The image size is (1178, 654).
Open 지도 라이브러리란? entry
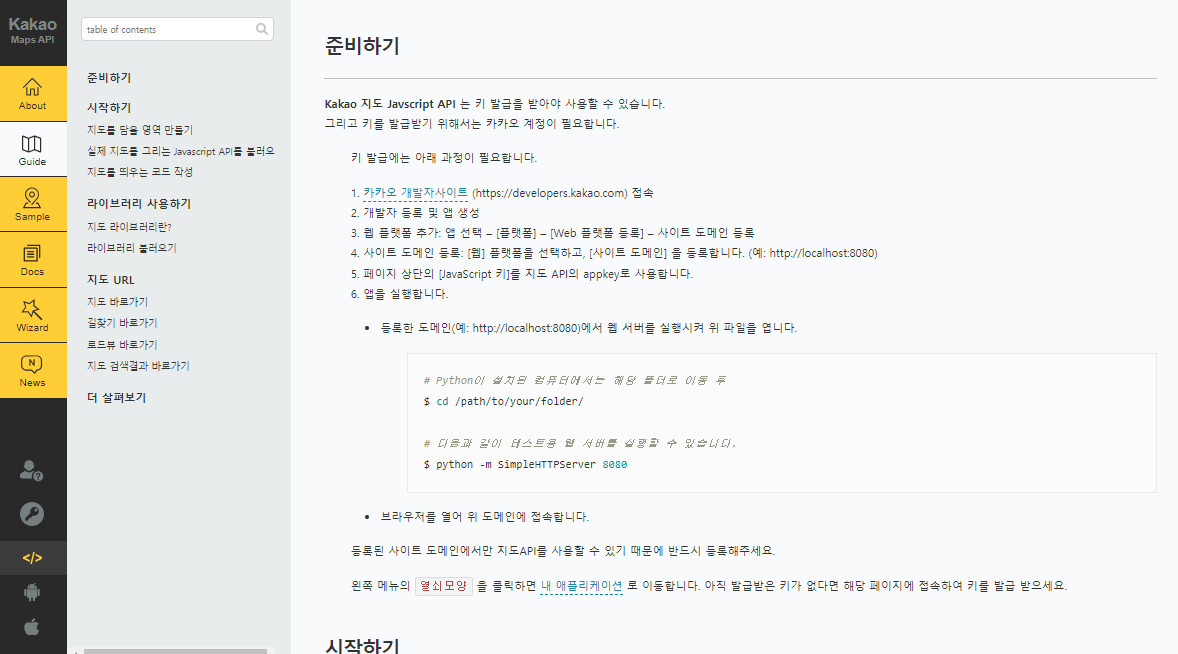(x=129, y=227)
